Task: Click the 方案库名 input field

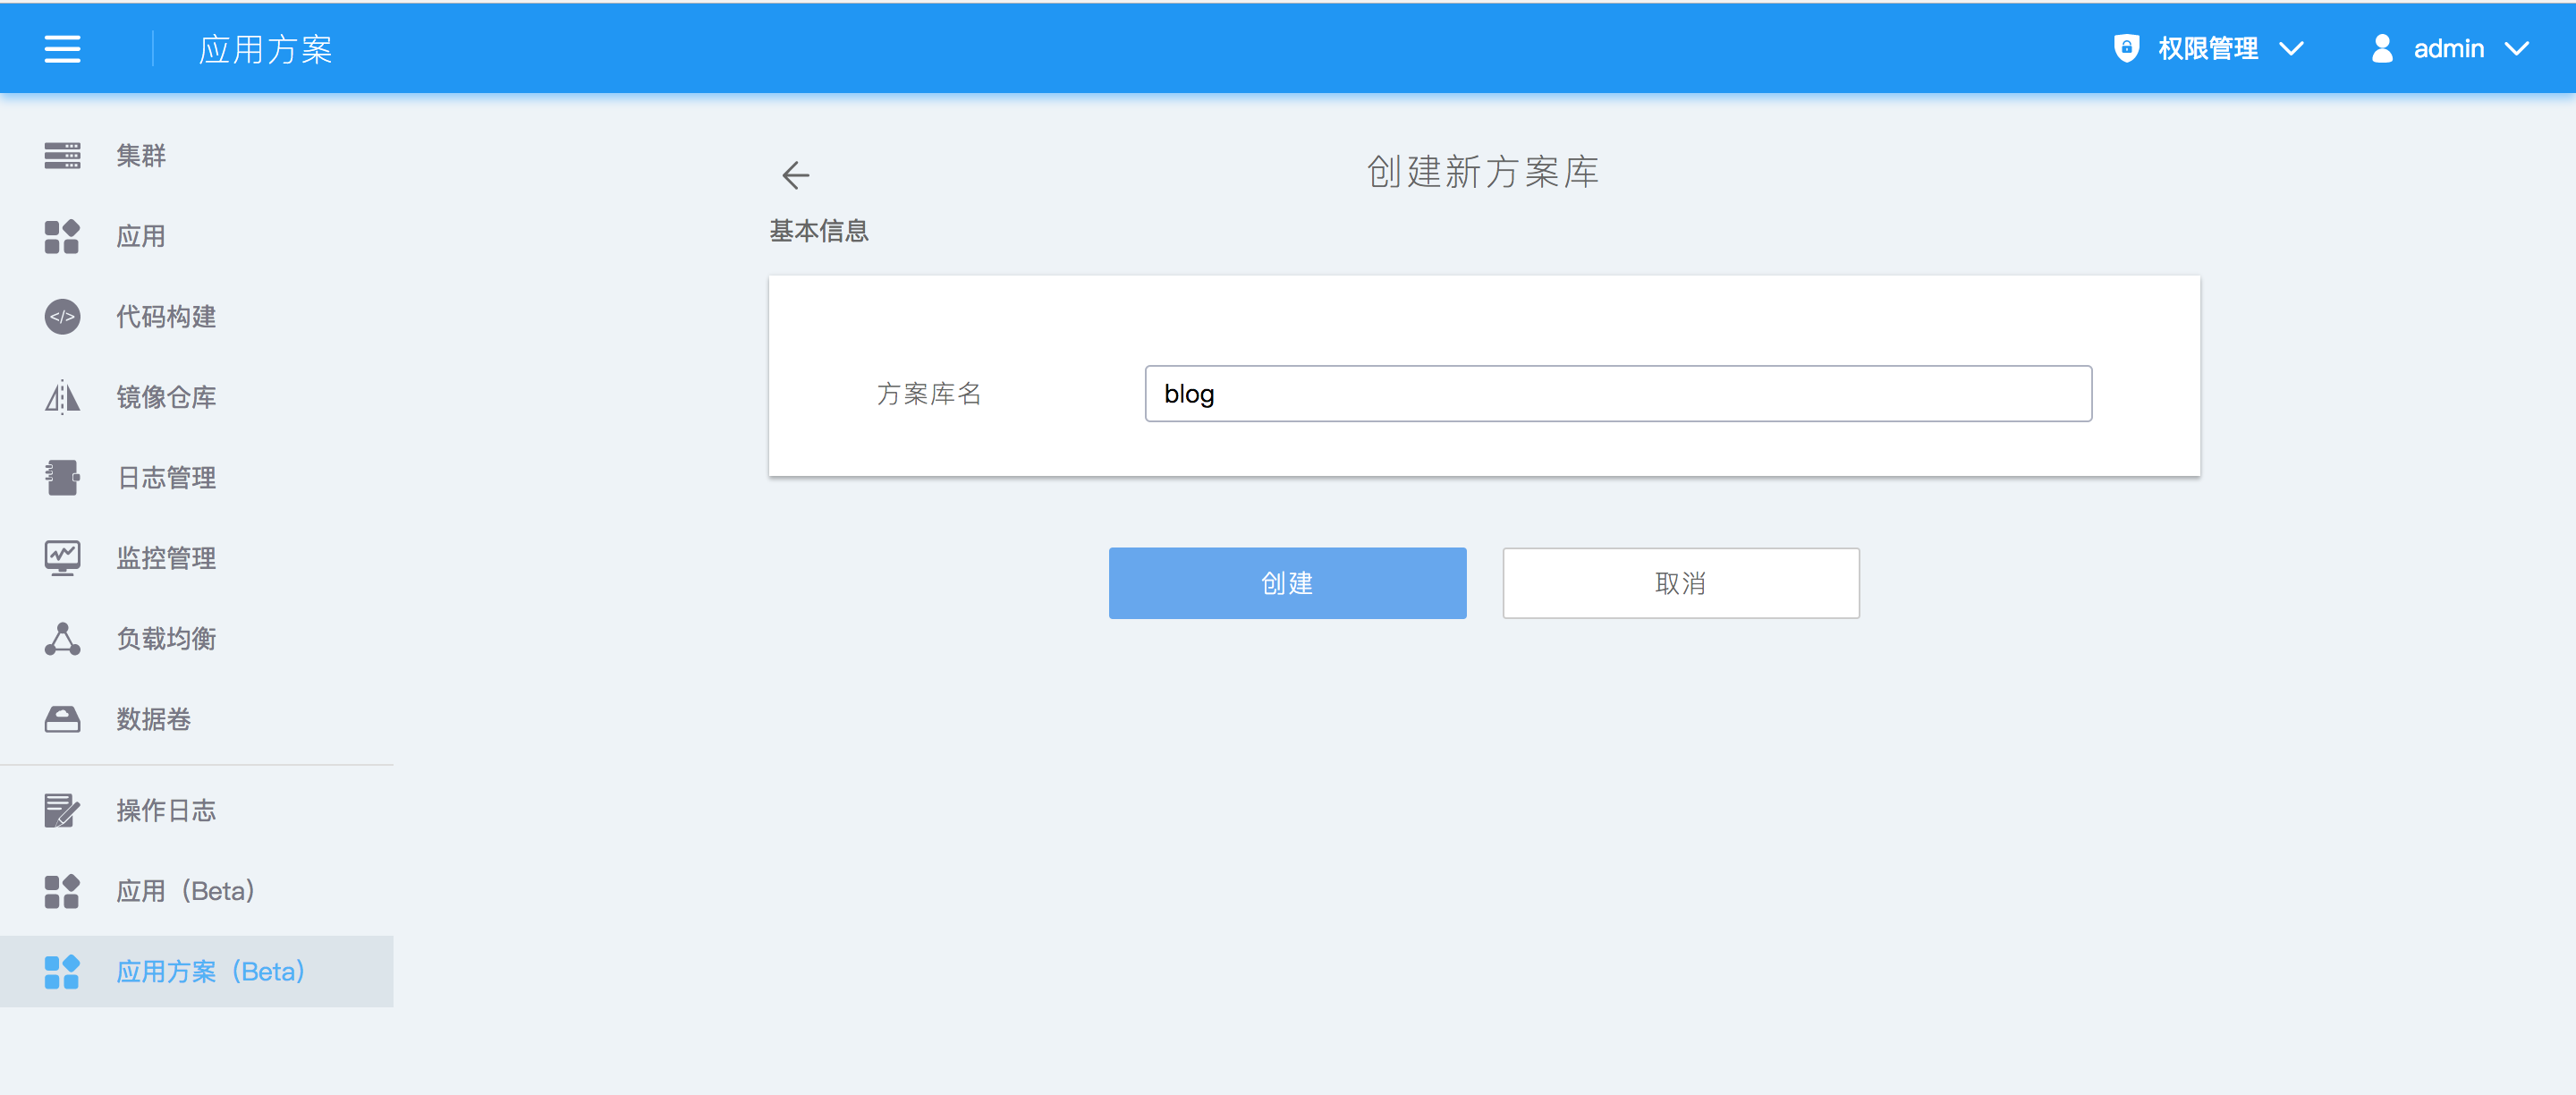Action: coord(1617,394)
